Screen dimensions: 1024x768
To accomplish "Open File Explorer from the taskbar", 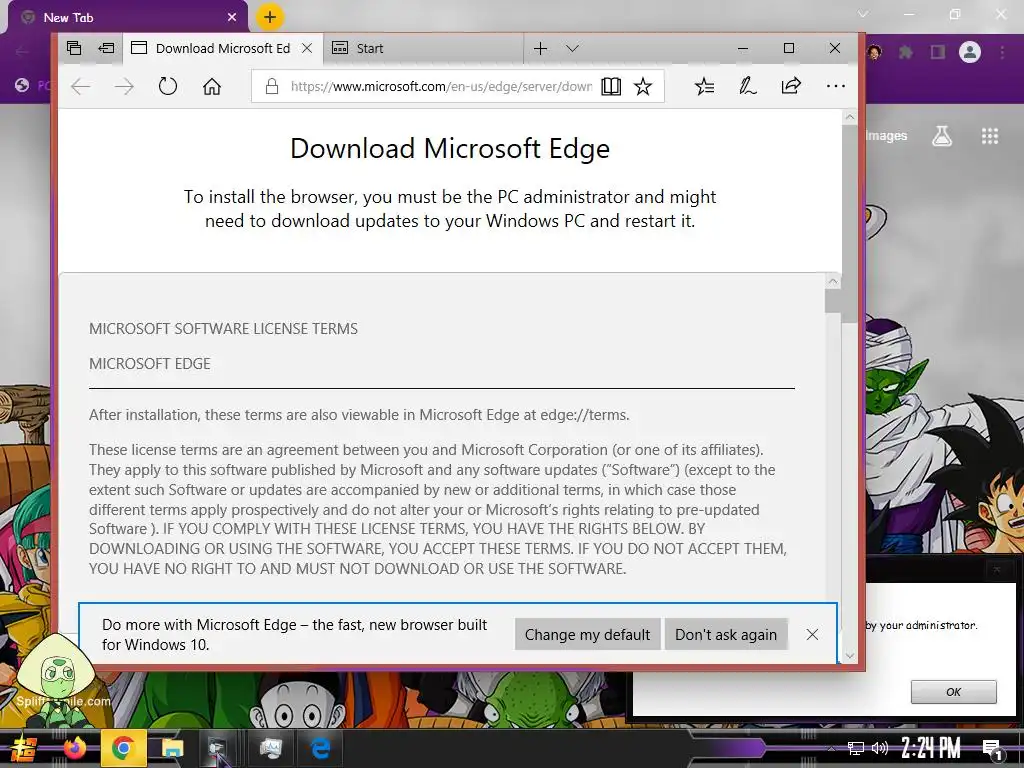I will [172, 748].
